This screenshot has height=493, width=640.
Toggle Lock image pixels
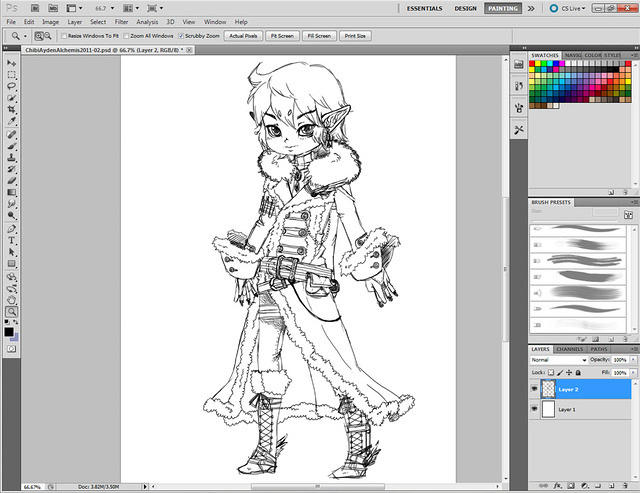[560, 372]
